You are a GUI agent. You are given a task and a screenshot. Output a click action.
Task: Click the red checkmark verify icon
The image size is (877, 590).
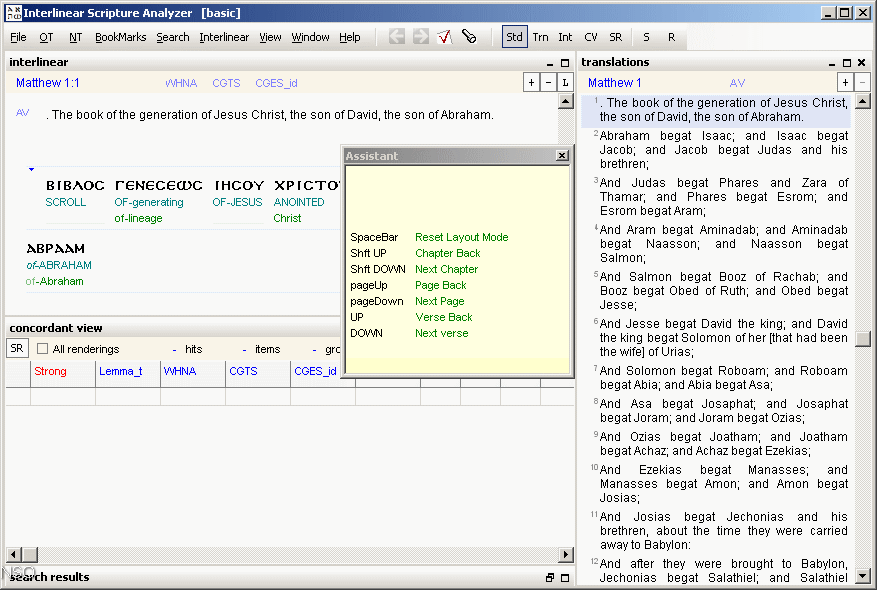[x=443, y=35]
